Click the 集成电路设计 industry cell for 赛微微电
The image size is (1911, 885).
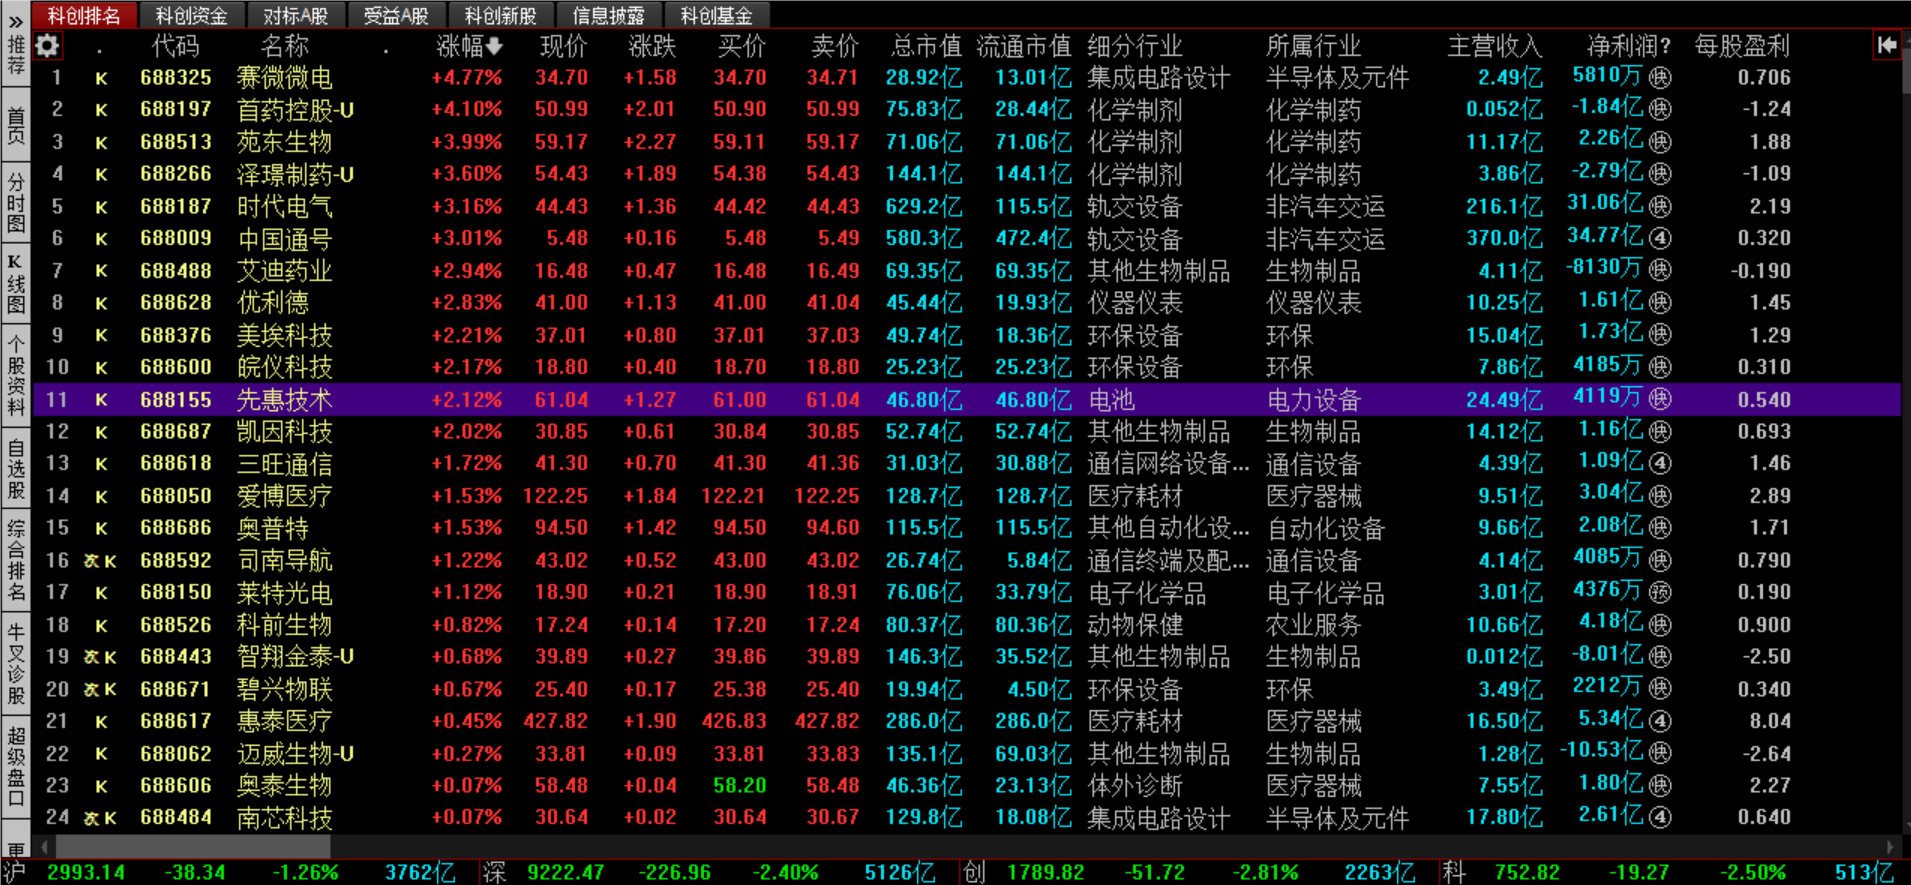[x=1159, y=78]
